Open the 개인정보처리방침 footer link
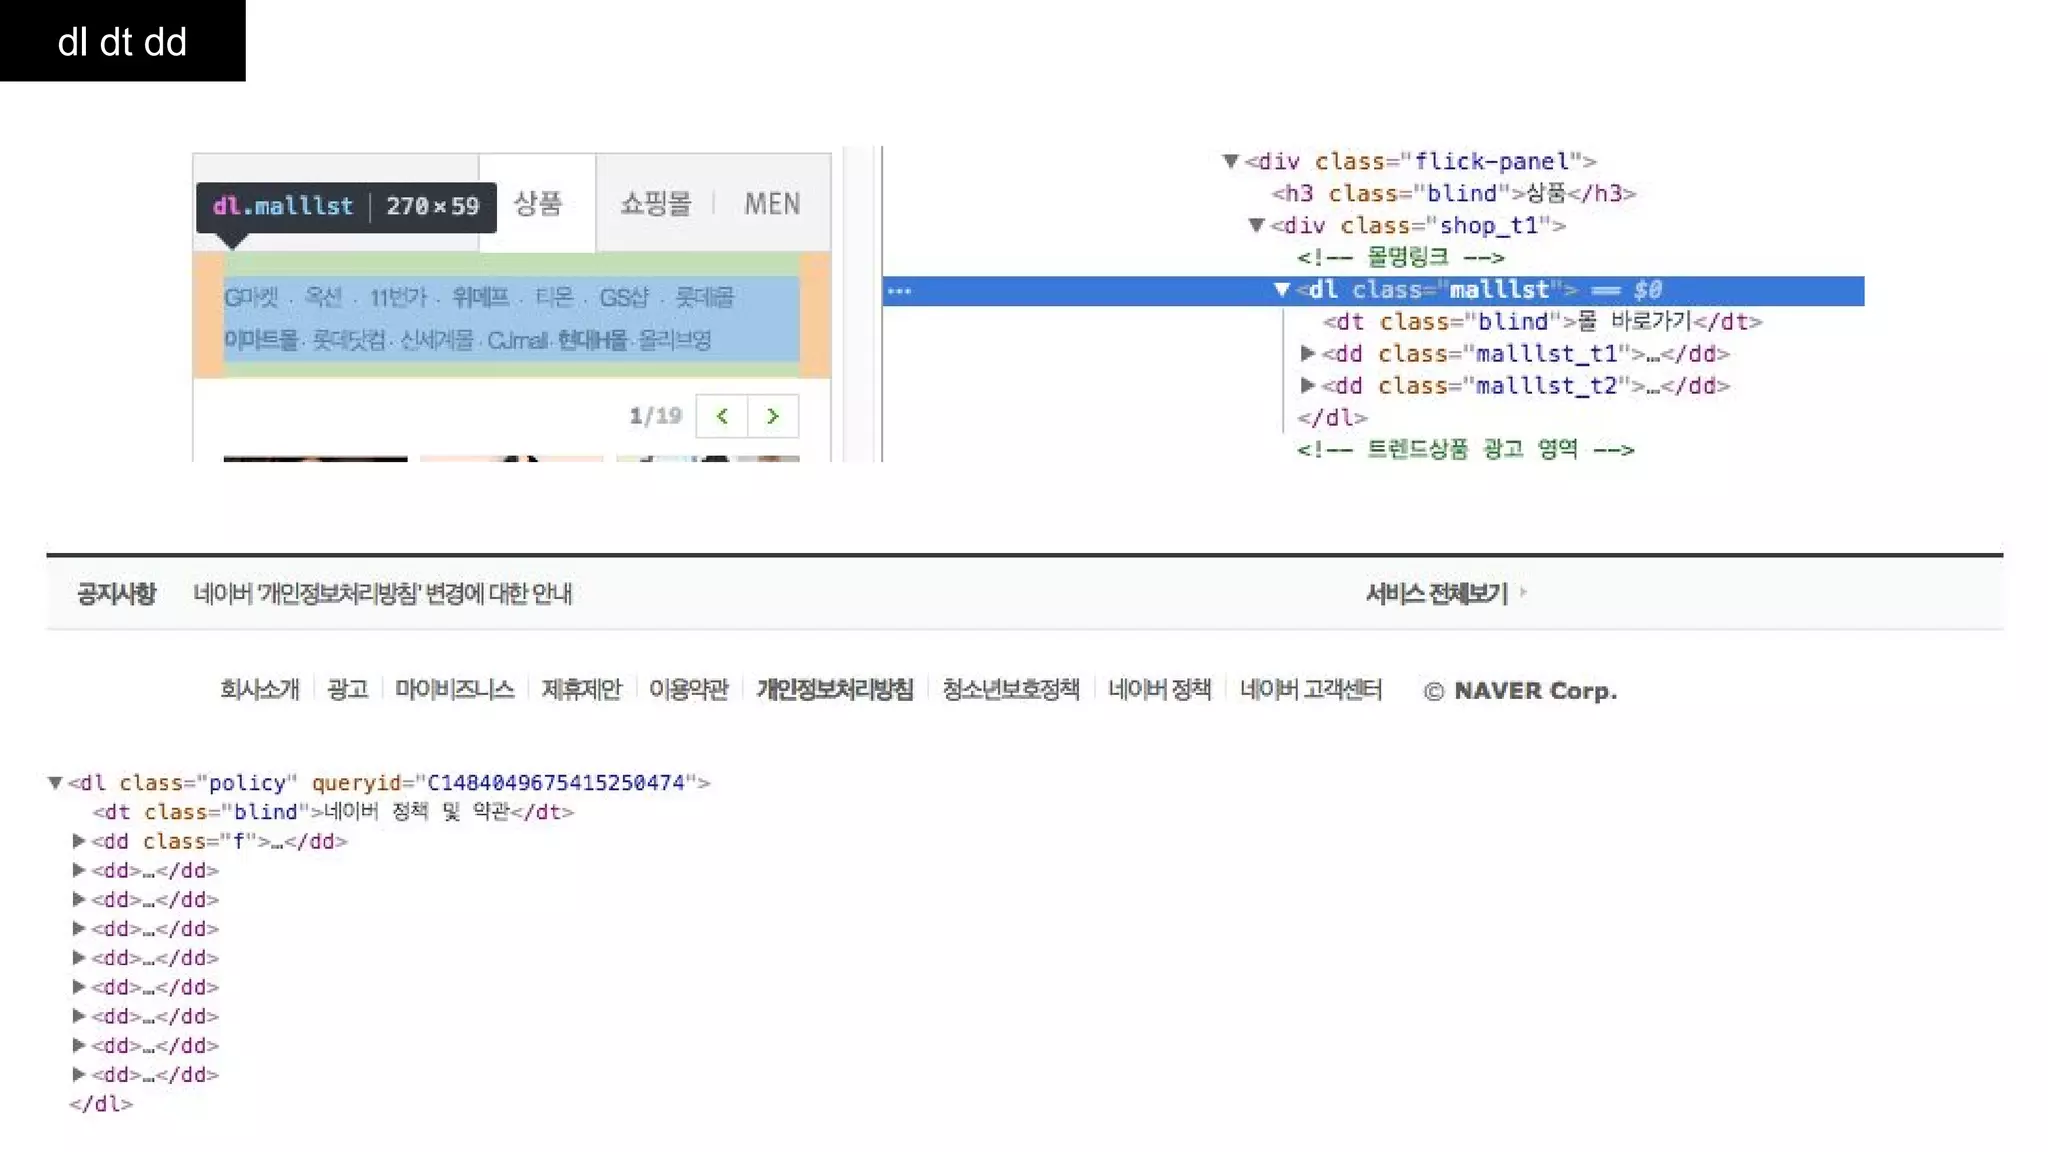 coord(835,690)
